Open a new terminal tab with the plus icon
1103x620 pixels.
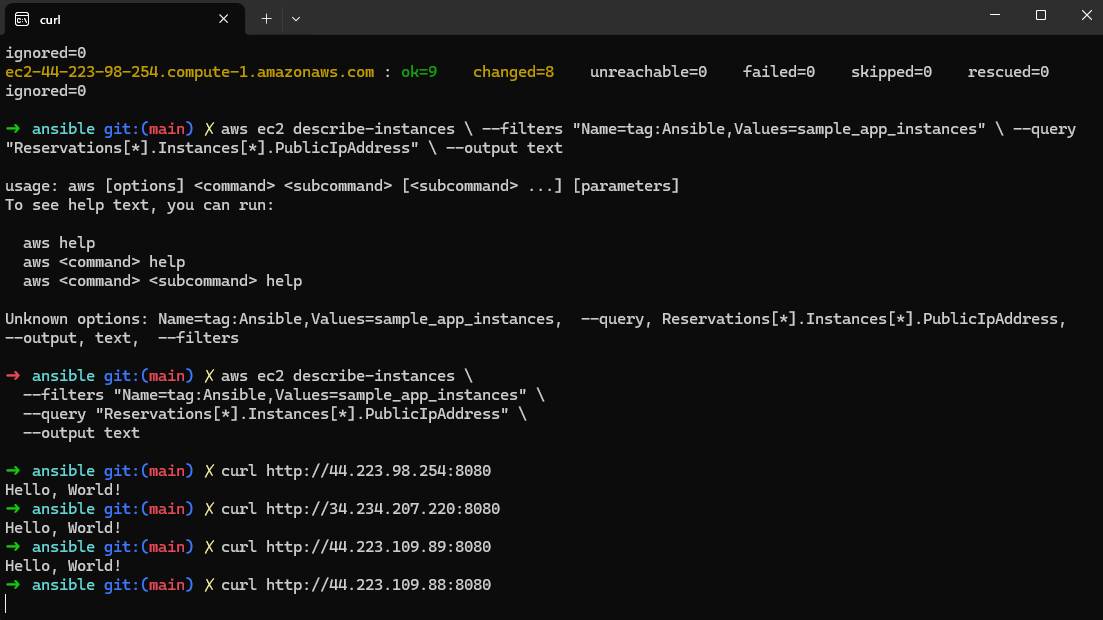(x=266, y=18)
